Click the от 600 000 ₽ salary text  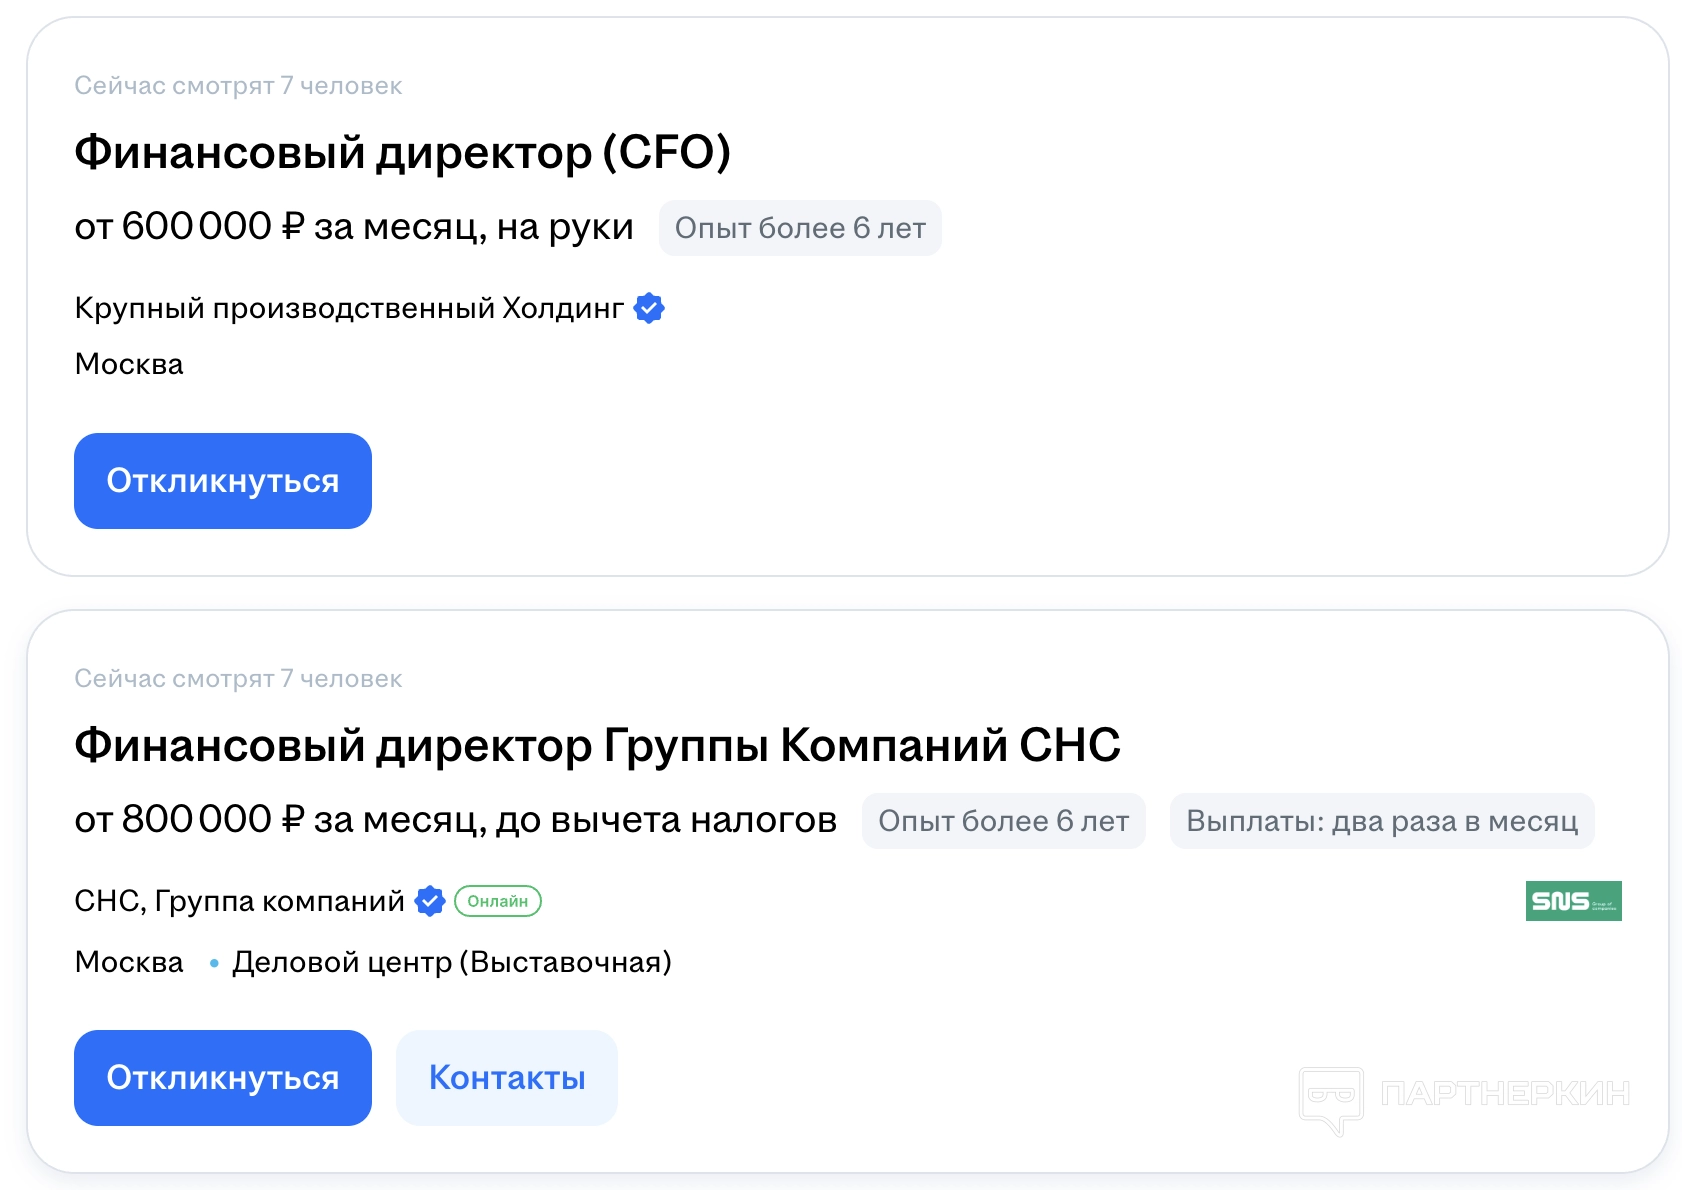coord(354,227)
